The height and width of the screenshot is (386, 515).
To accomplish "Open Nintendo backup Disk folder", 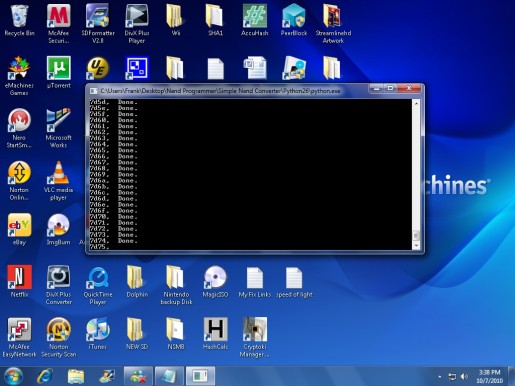I will (176, 285).
